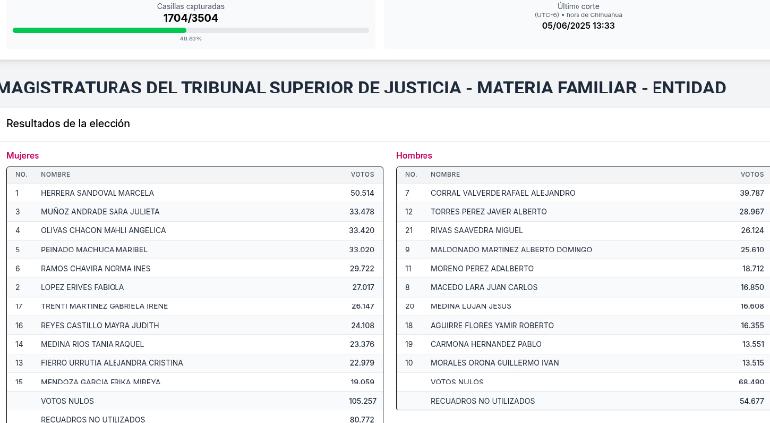Click the VOTOS column header in Mujeres table

pyautogui.click(x=362, y=174)
